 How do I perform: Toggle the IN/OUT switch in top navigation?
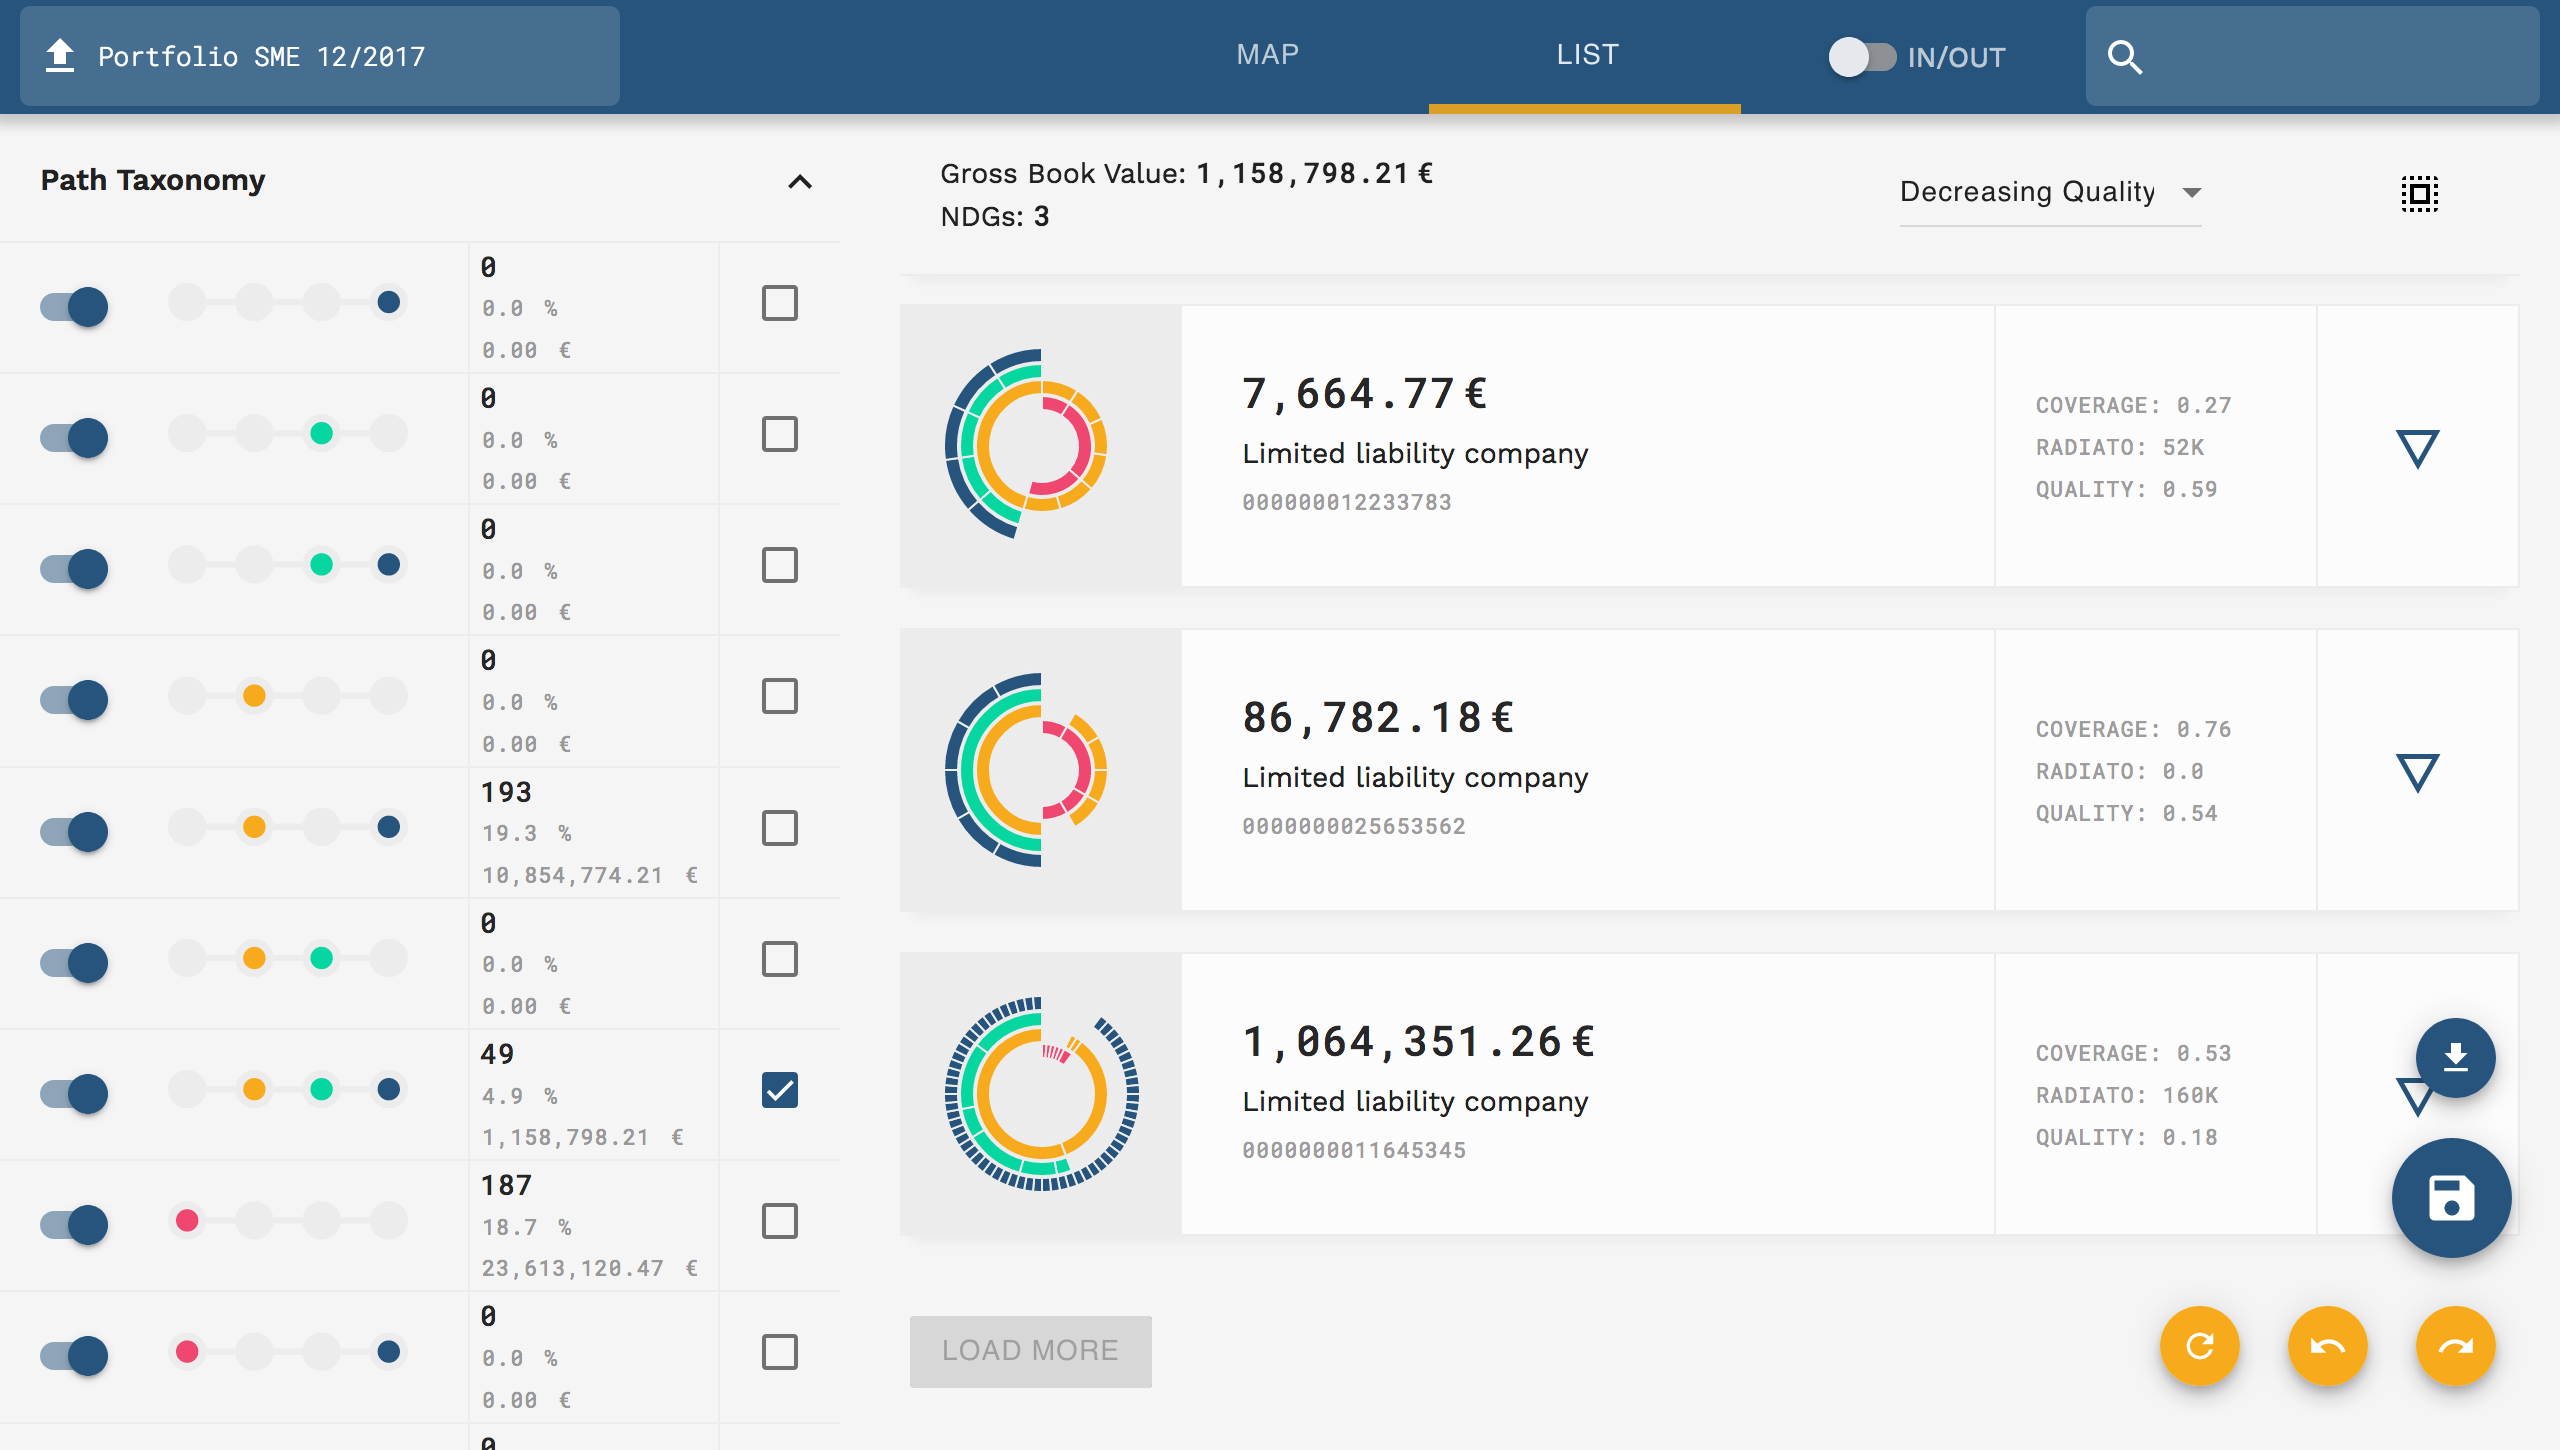1858,54
